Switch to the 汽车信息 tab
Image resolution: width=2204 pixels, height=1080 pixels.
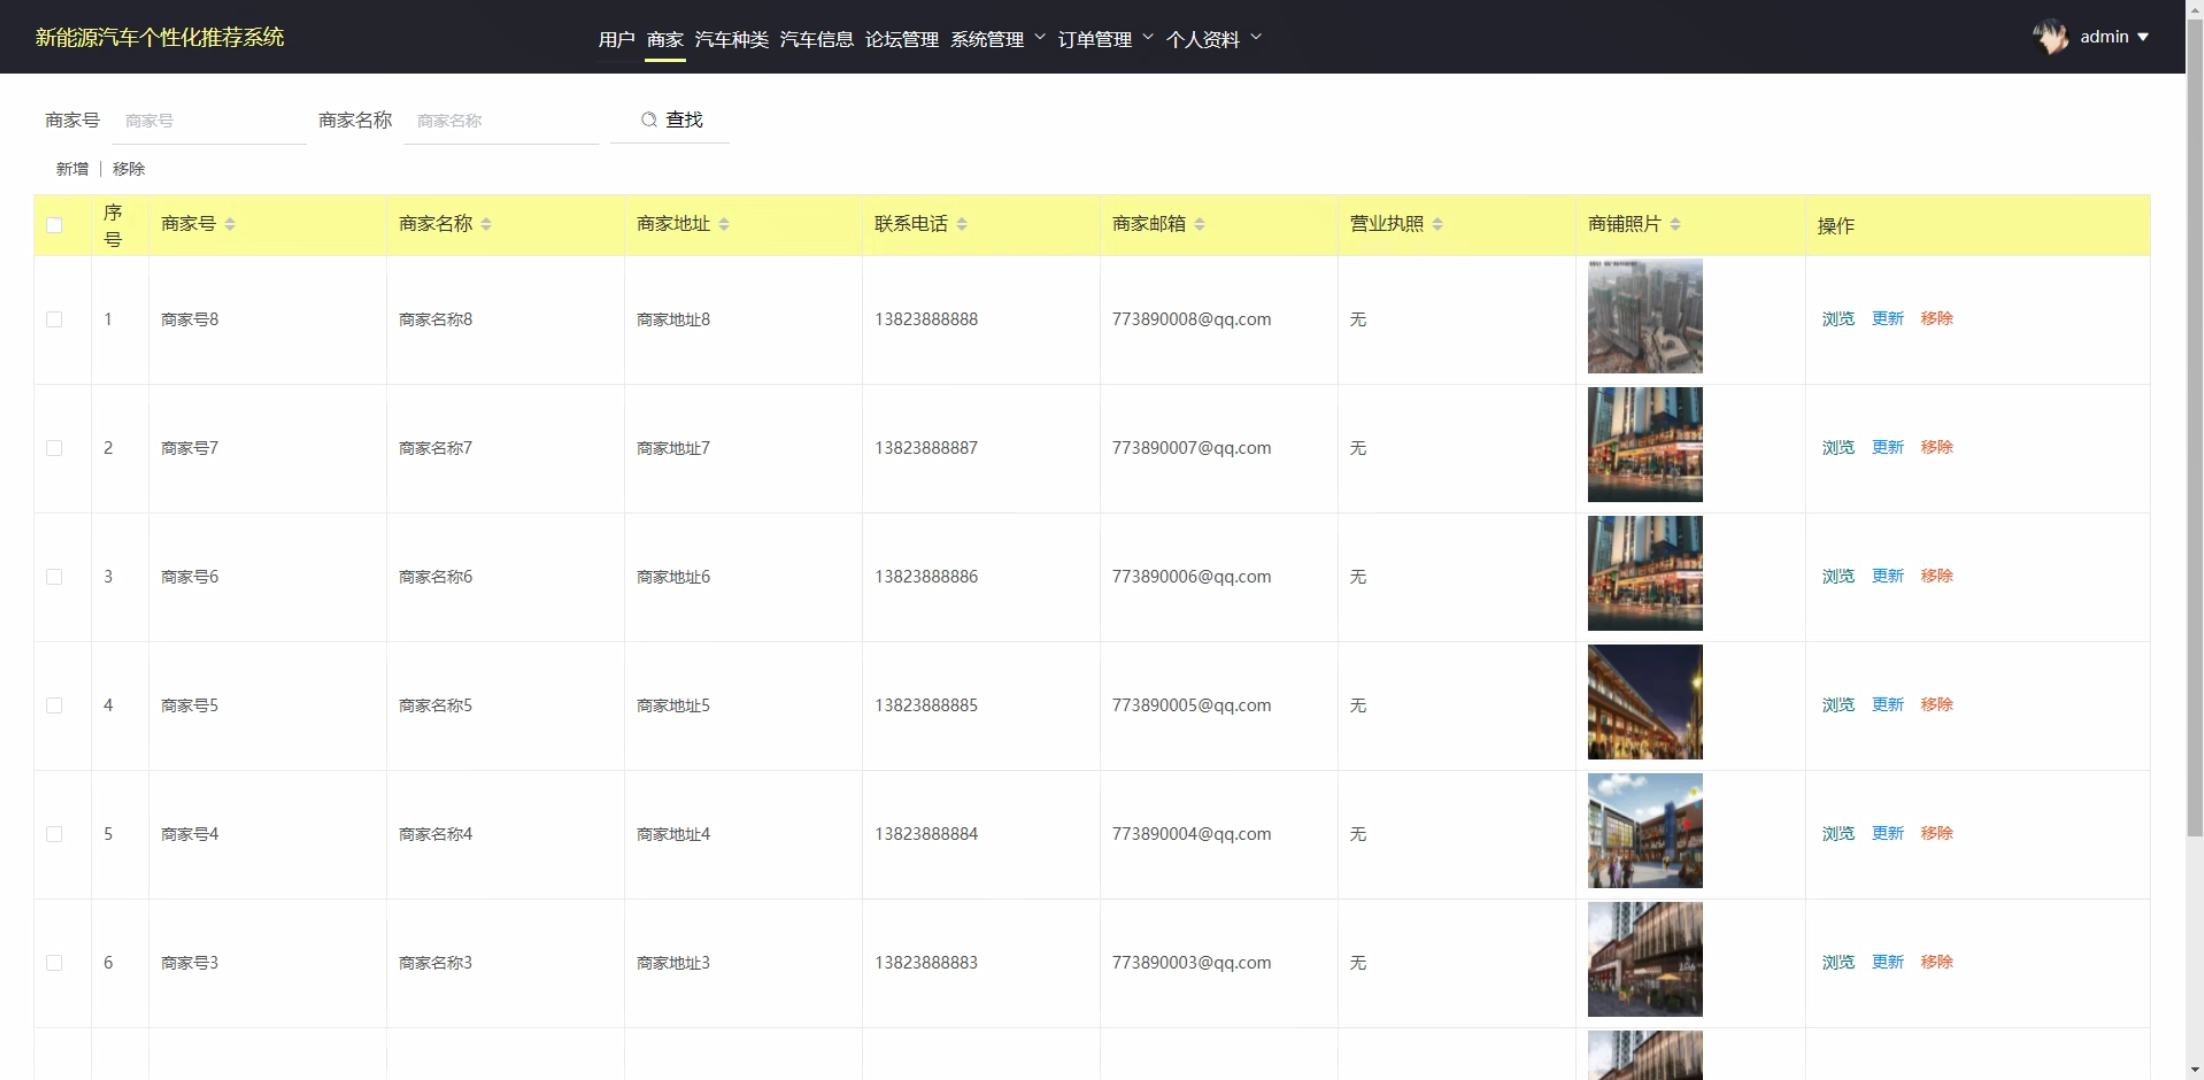(816, 39)
